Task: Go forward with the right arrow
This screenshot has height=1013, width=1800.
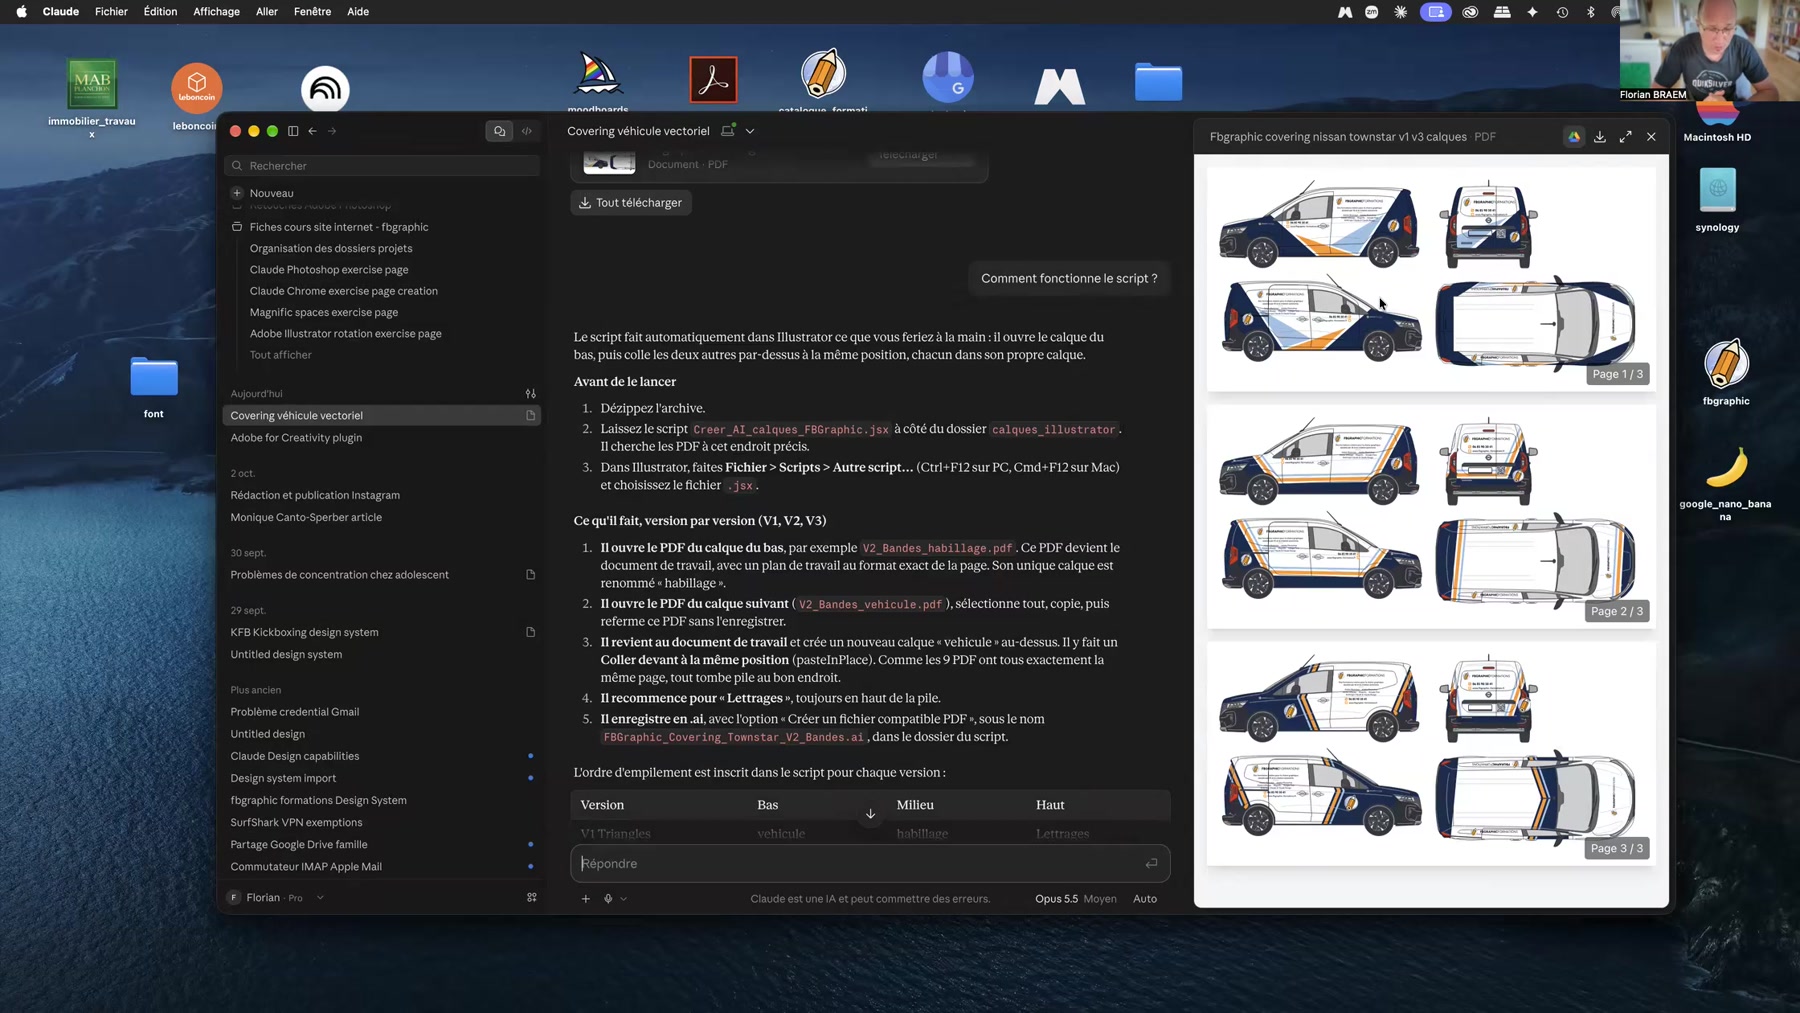Action: (332, 131)
